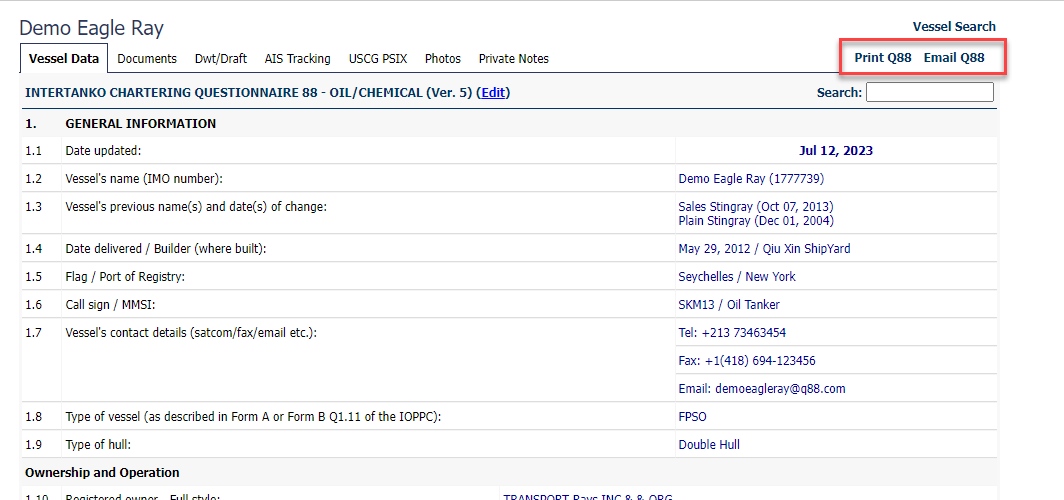Click Sales Stingray (Oct 07, 2013)
The width and height of the screenshot is (1064, 500).
click(756, 206)
